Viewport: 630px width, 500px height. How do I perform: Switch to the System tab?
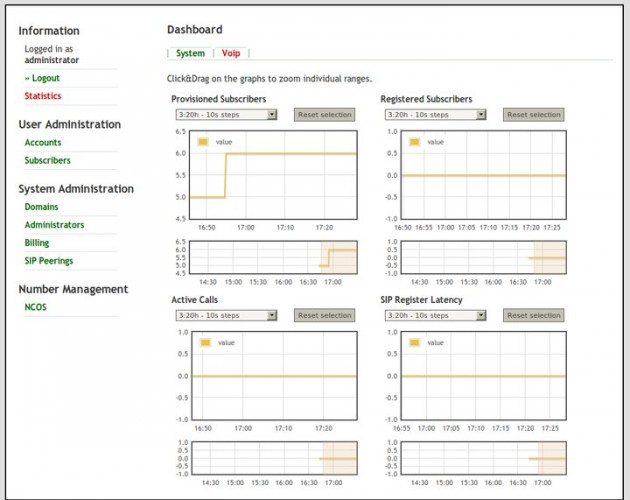coord(190,53)
